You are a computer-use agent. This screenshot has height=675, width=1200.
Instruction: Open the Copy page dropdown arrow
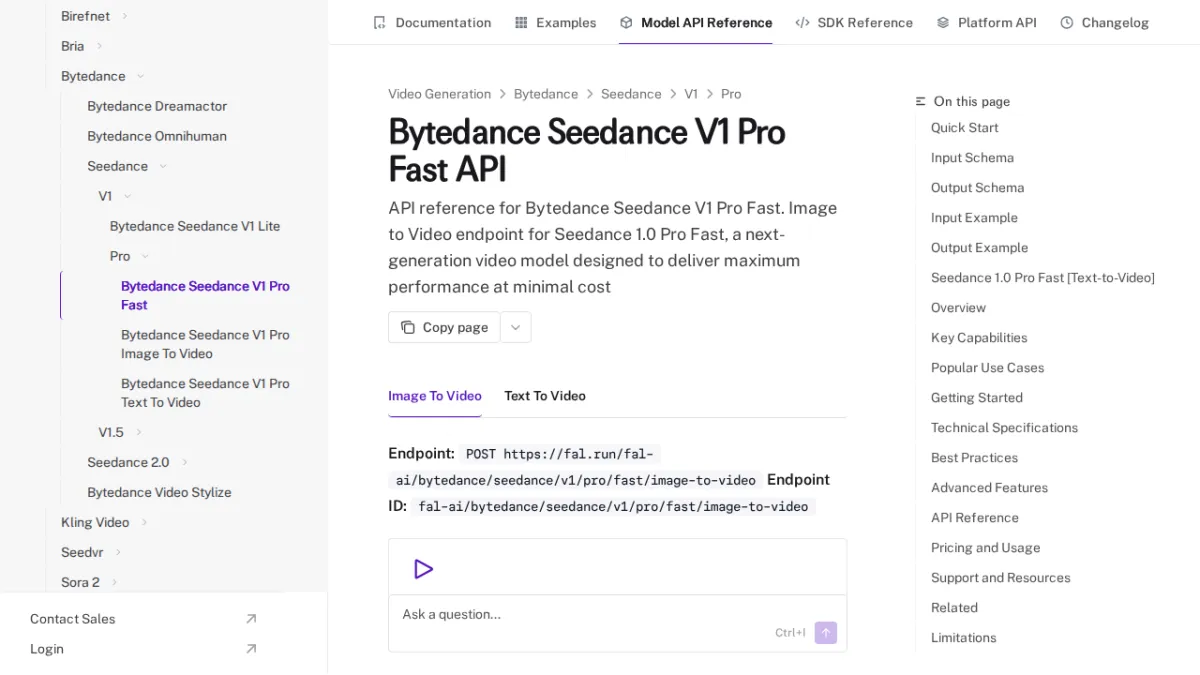click(x=516, y=327)
